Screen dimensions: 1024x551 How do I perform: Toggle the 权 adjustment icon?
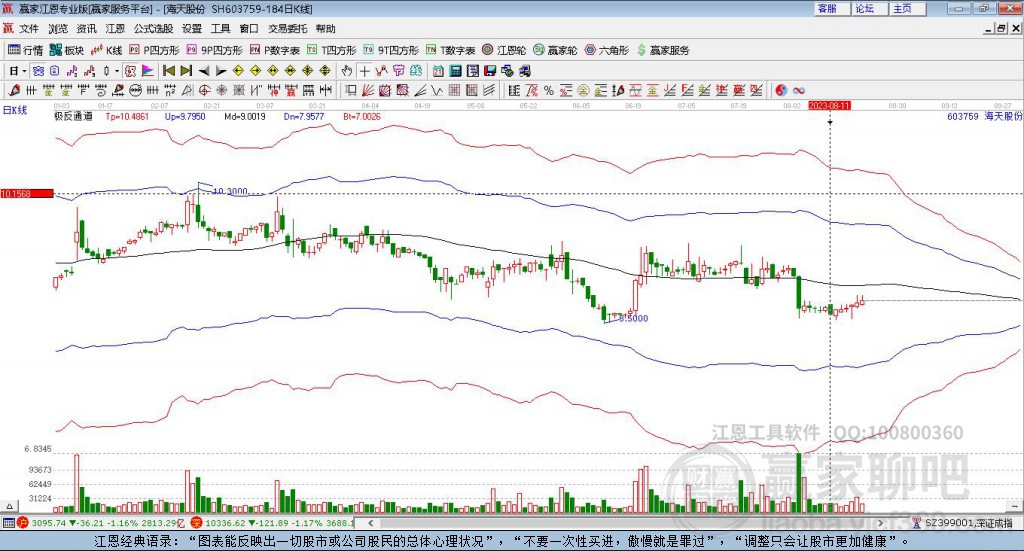pyautogui.click(x=130, y=71)
